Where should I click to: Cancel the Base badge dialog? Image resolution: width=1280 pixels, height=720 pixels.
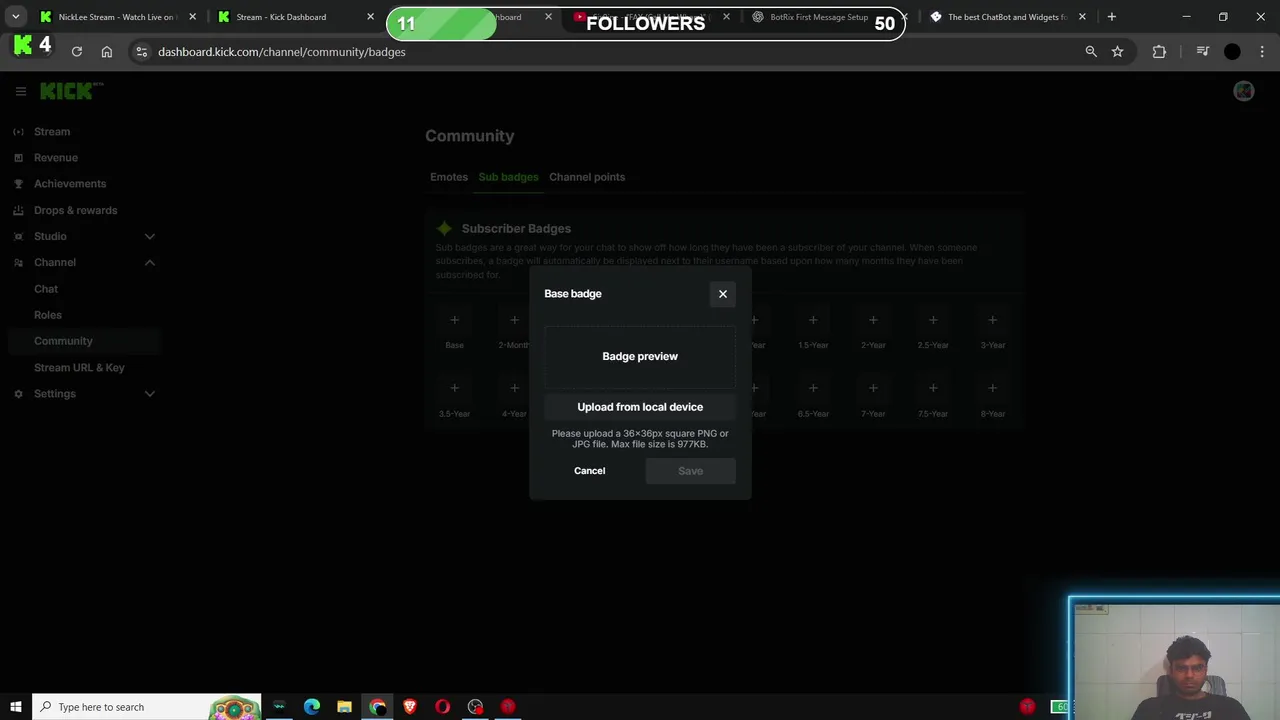[x=589, y=471]
